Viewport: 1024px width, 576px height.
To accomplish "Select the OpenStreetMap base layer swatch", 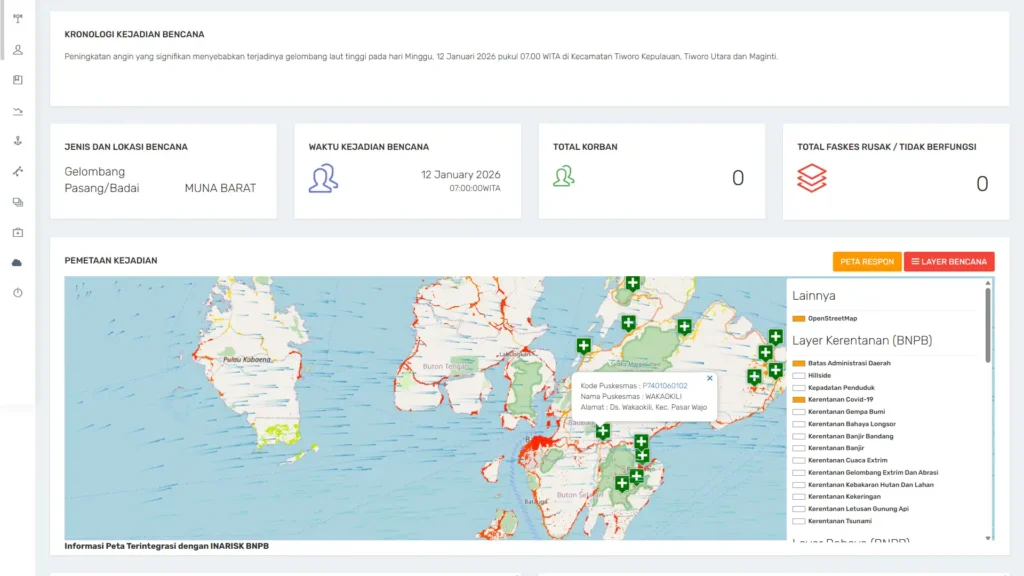I will coord(798,319).
